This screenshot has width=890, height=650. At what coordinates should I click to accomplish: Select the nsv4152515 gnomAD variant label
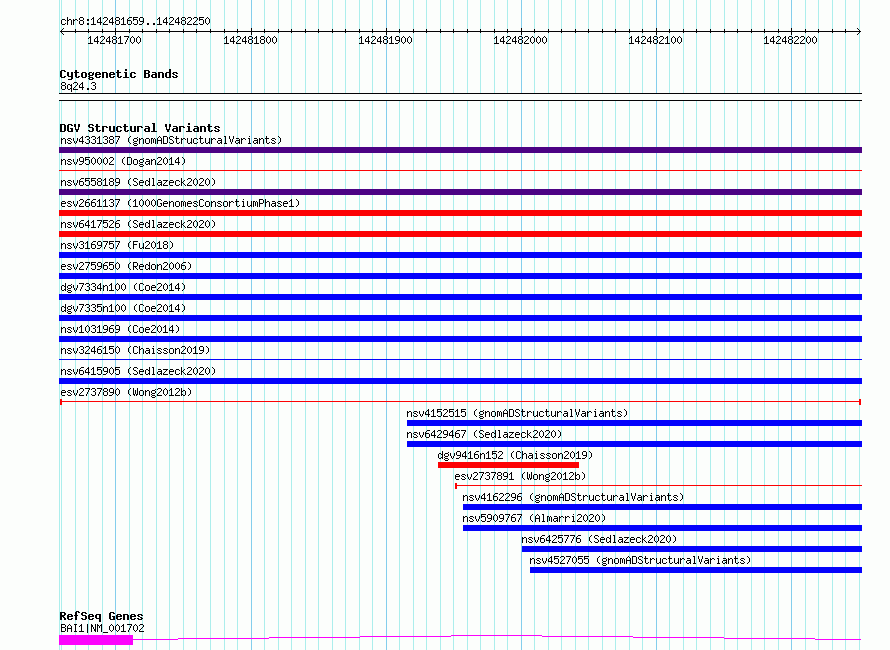[517, 413]
